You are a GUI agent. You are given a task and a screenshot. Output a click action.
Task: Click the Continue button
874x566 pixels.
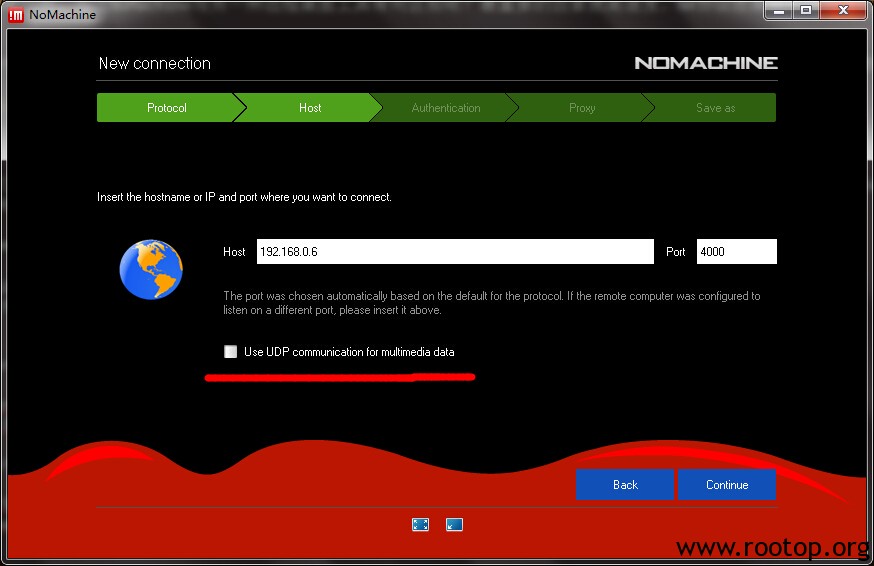tap(727, 485)
